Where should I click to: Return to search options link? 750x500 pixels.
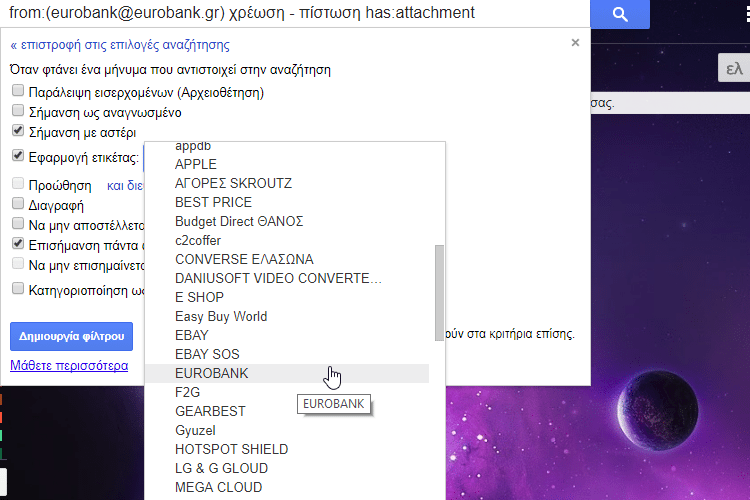click(120, 45)
